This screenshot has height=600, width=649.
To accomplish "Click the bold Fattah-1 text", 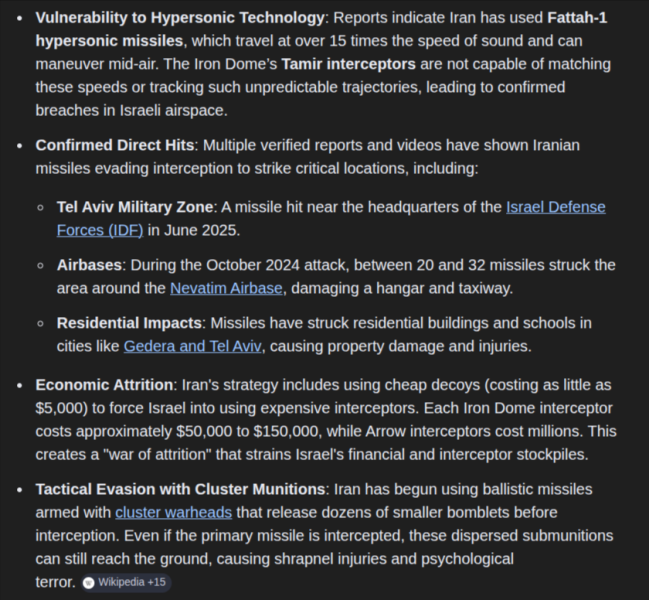I will point(577,18).
